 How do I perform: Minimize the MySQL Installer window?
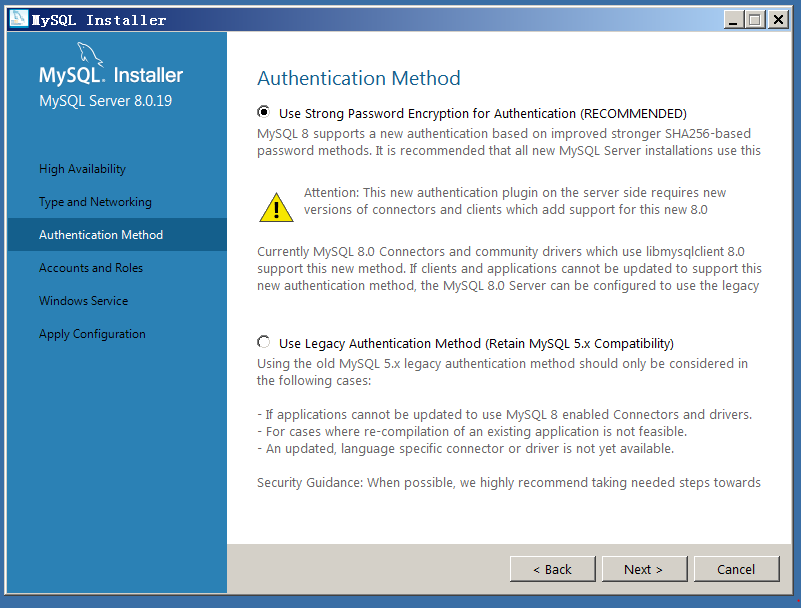[x=734, y=19]
